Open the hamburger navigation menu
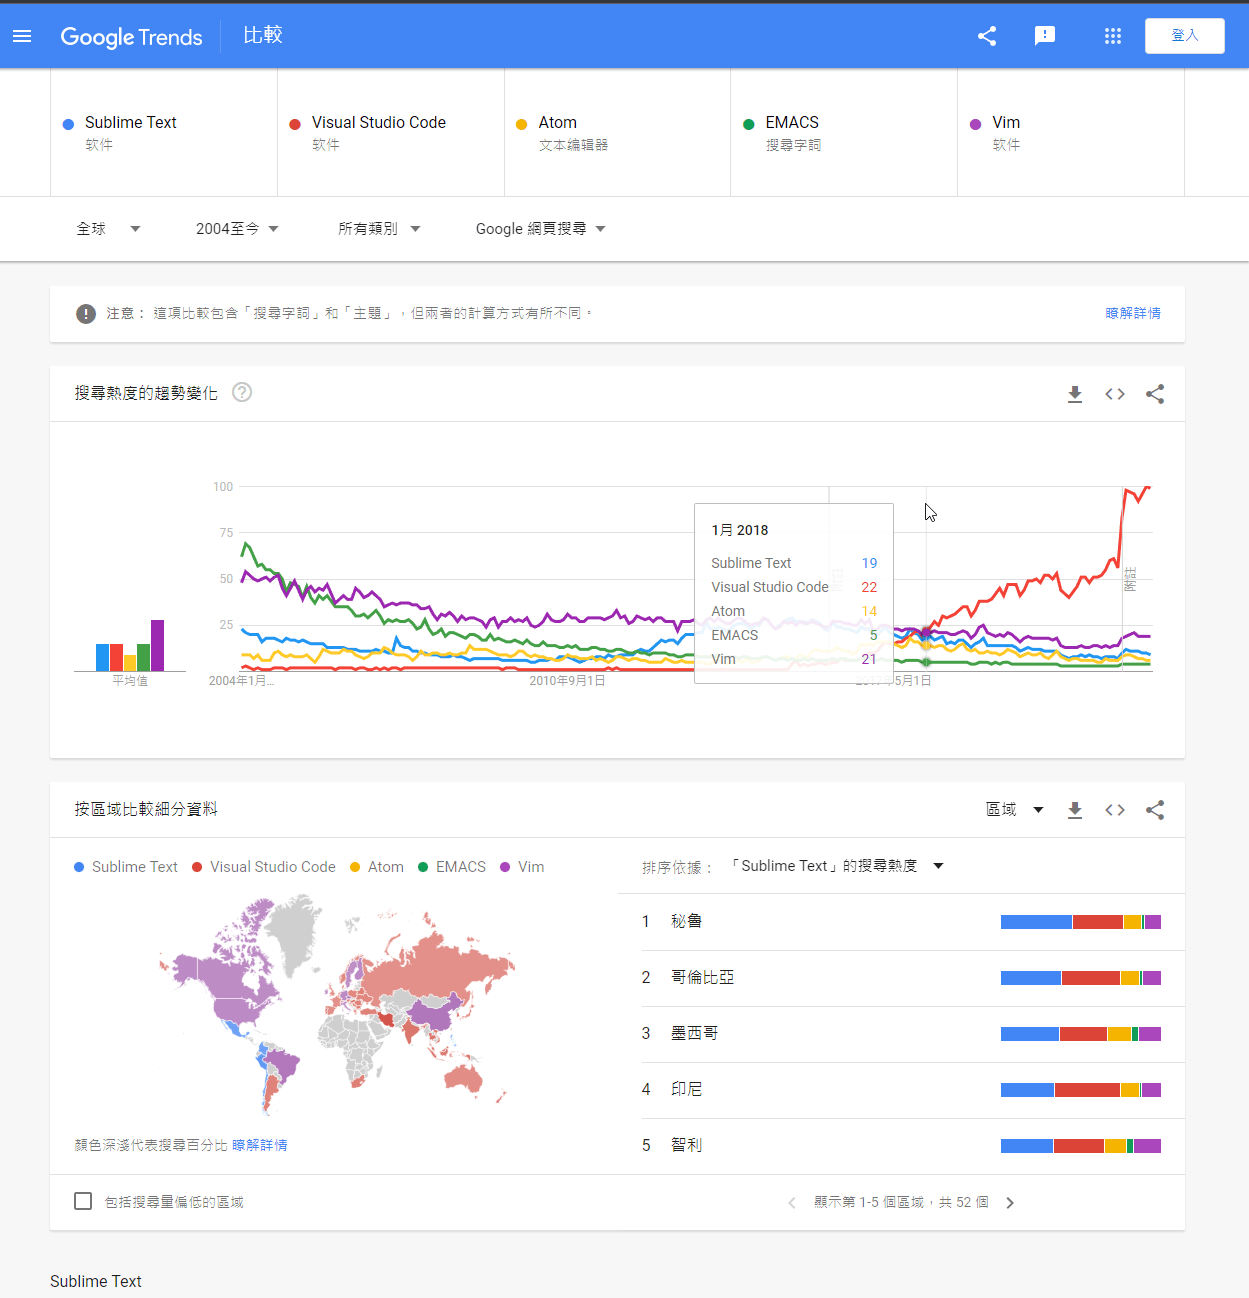The image size is (1249, 1298). pyautogui.click(x=22, y=35)
